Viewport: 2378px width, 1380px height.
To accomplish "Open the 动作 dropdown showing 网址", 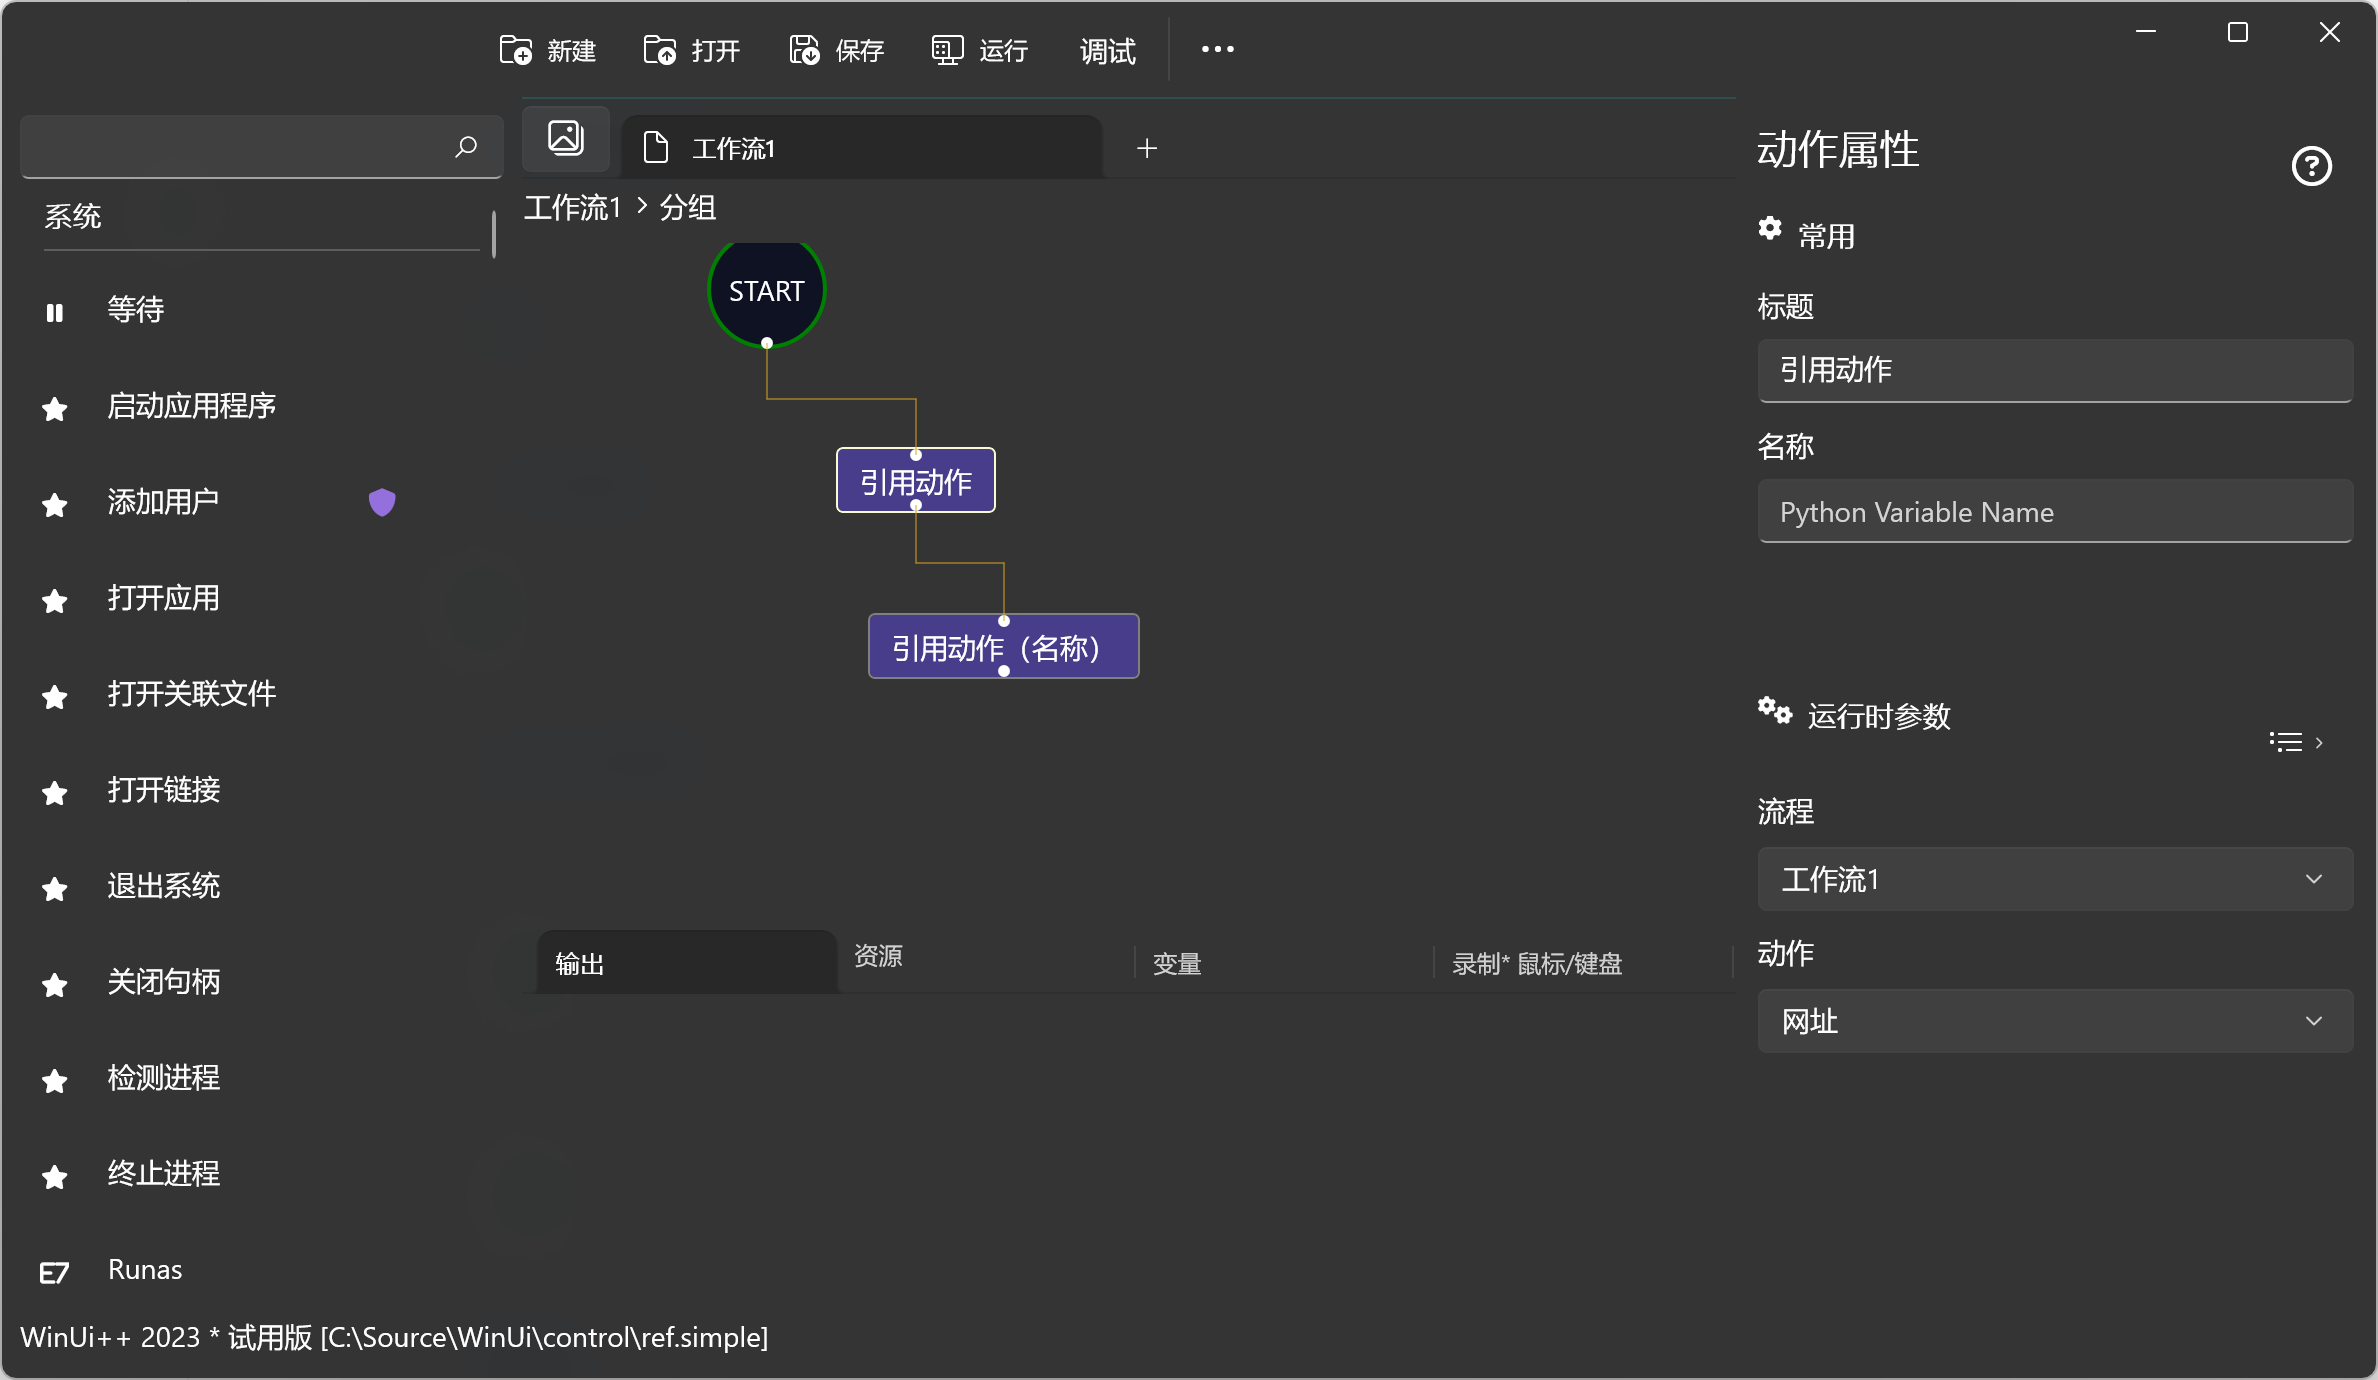I will (x=2055, y=1021).
